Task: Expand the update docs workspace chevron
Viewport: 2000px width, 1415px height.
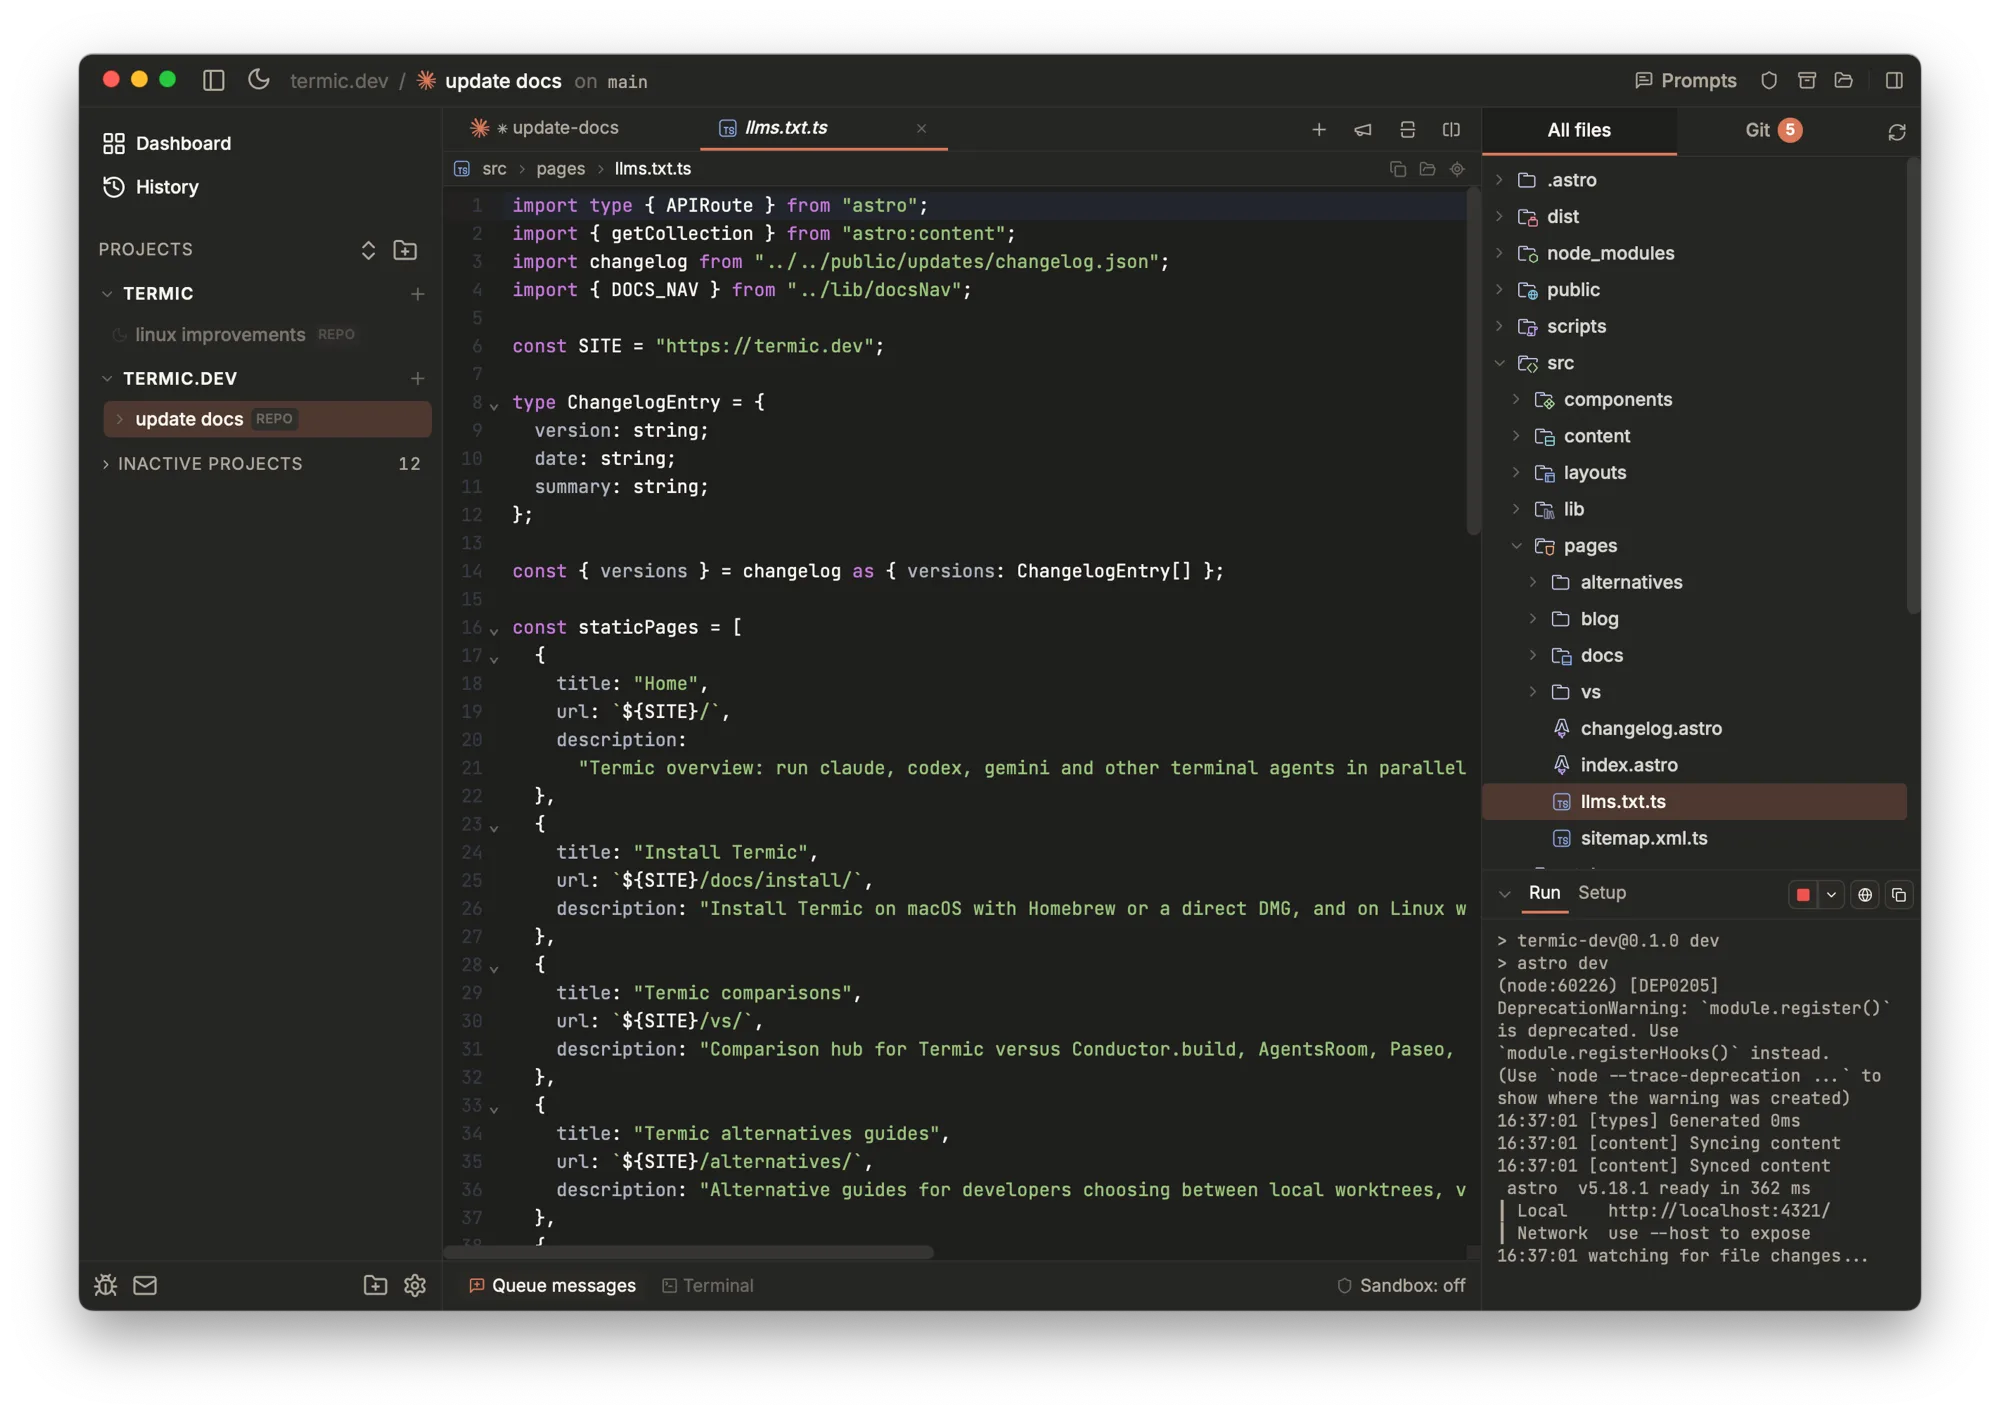Action: coord(119,419)
